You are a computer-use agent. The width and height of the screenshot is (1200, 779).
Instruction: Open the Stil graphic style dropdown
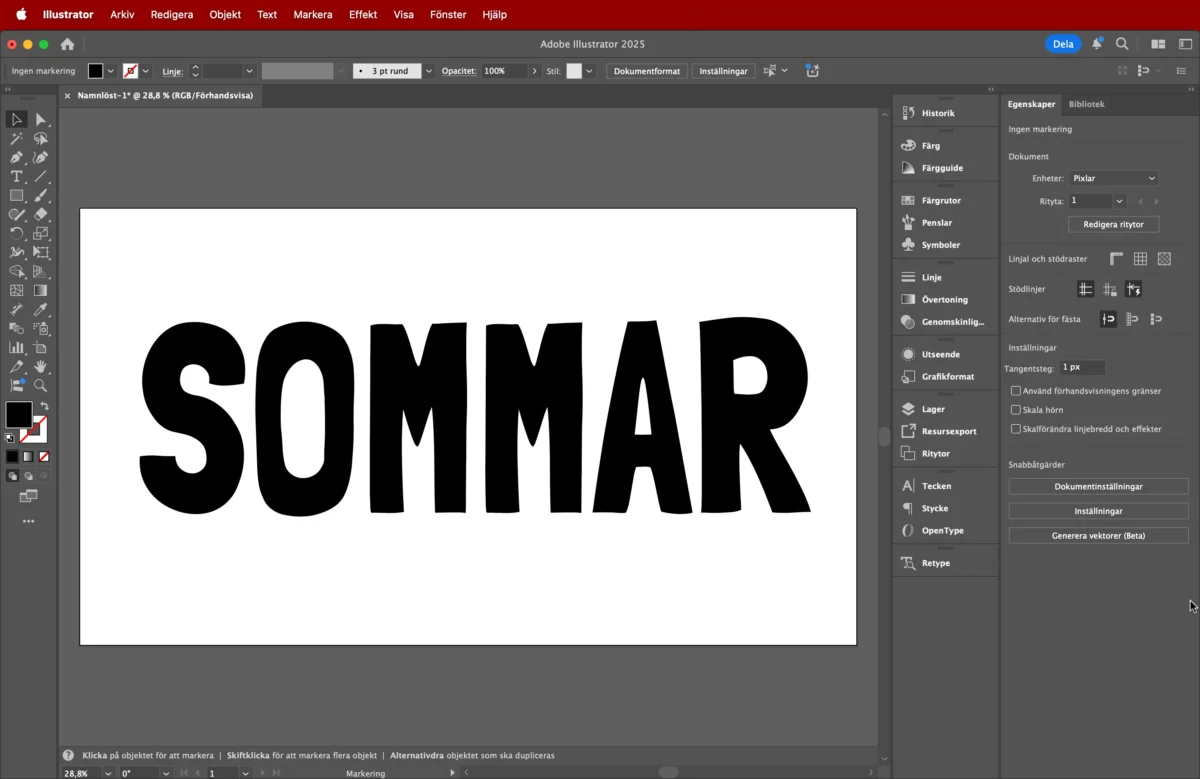589,71
